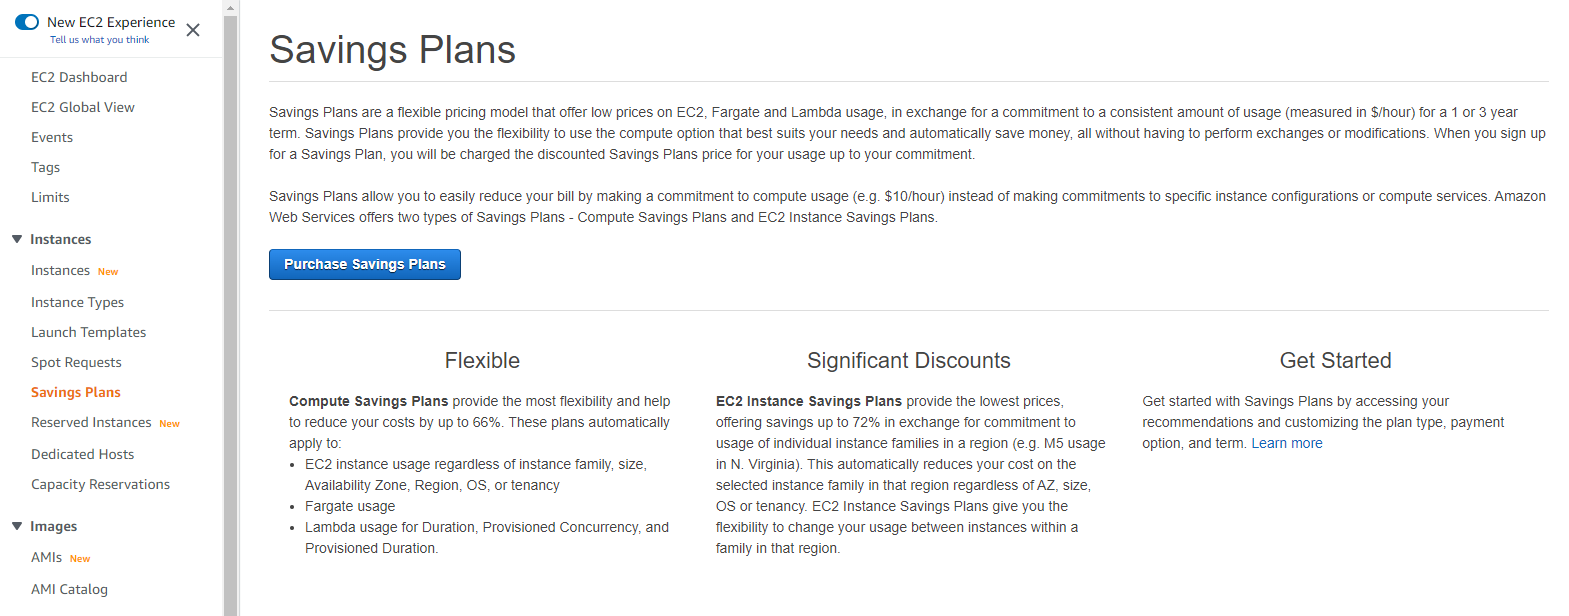Image resolution: width=1569 pixels, height=616 pixels.
Task: Toggle the New EC2 Experience switch
Action: [27, 22]
